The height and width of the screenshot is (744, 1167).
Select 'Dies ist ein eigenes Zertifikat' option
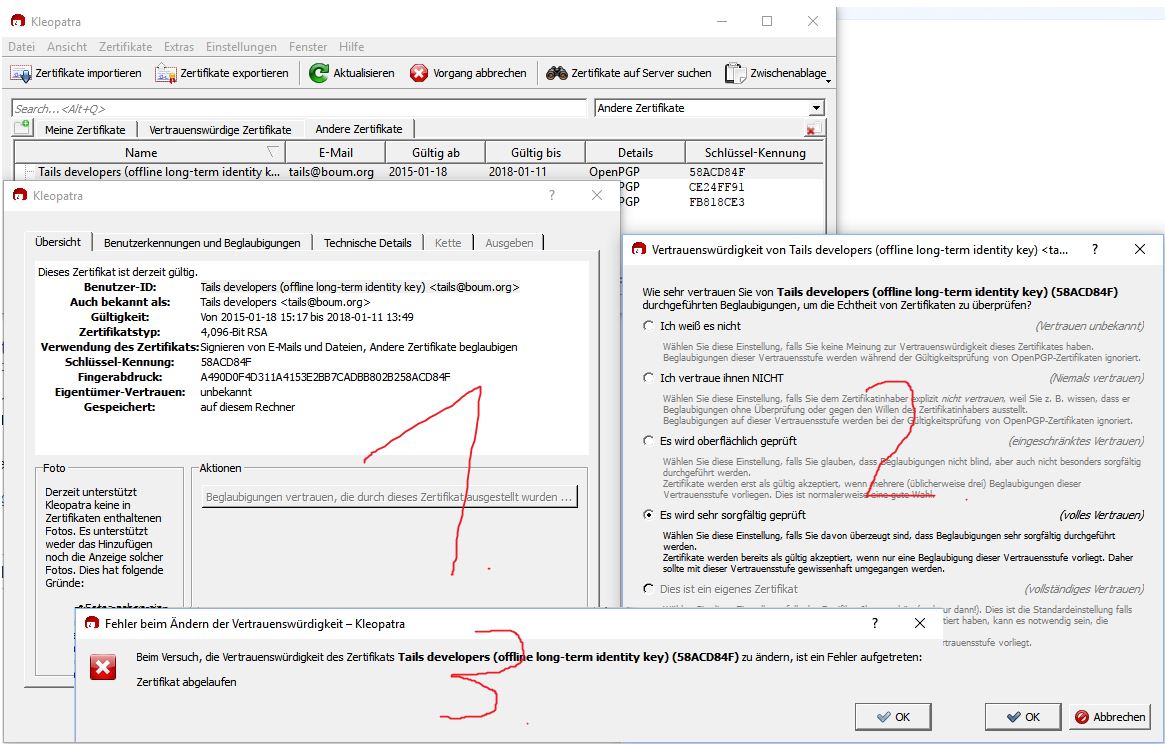pos(648,589)
